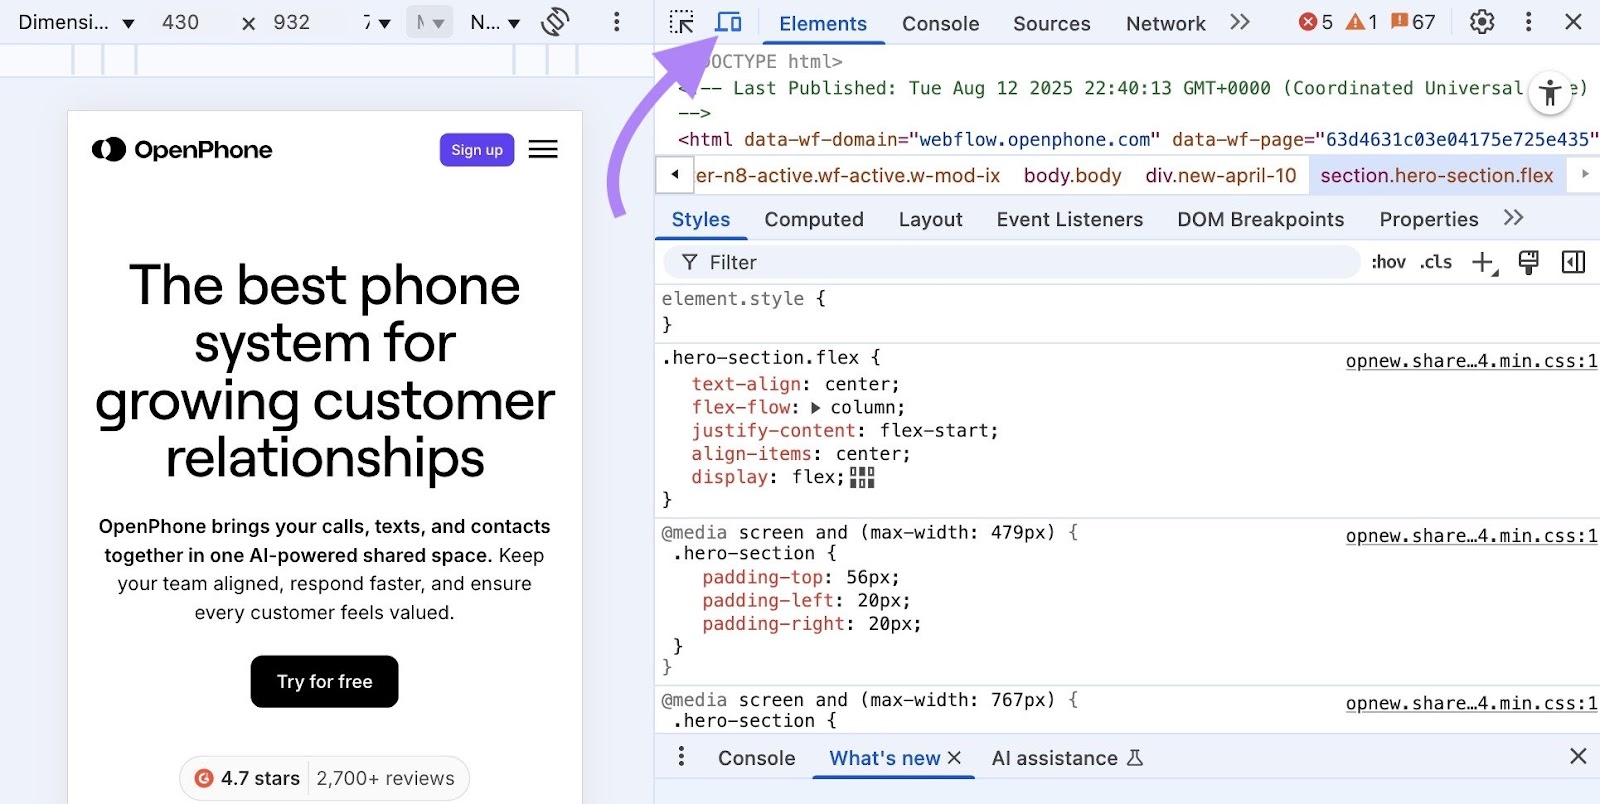Open the flexbox editor icon

click(862, 478)
